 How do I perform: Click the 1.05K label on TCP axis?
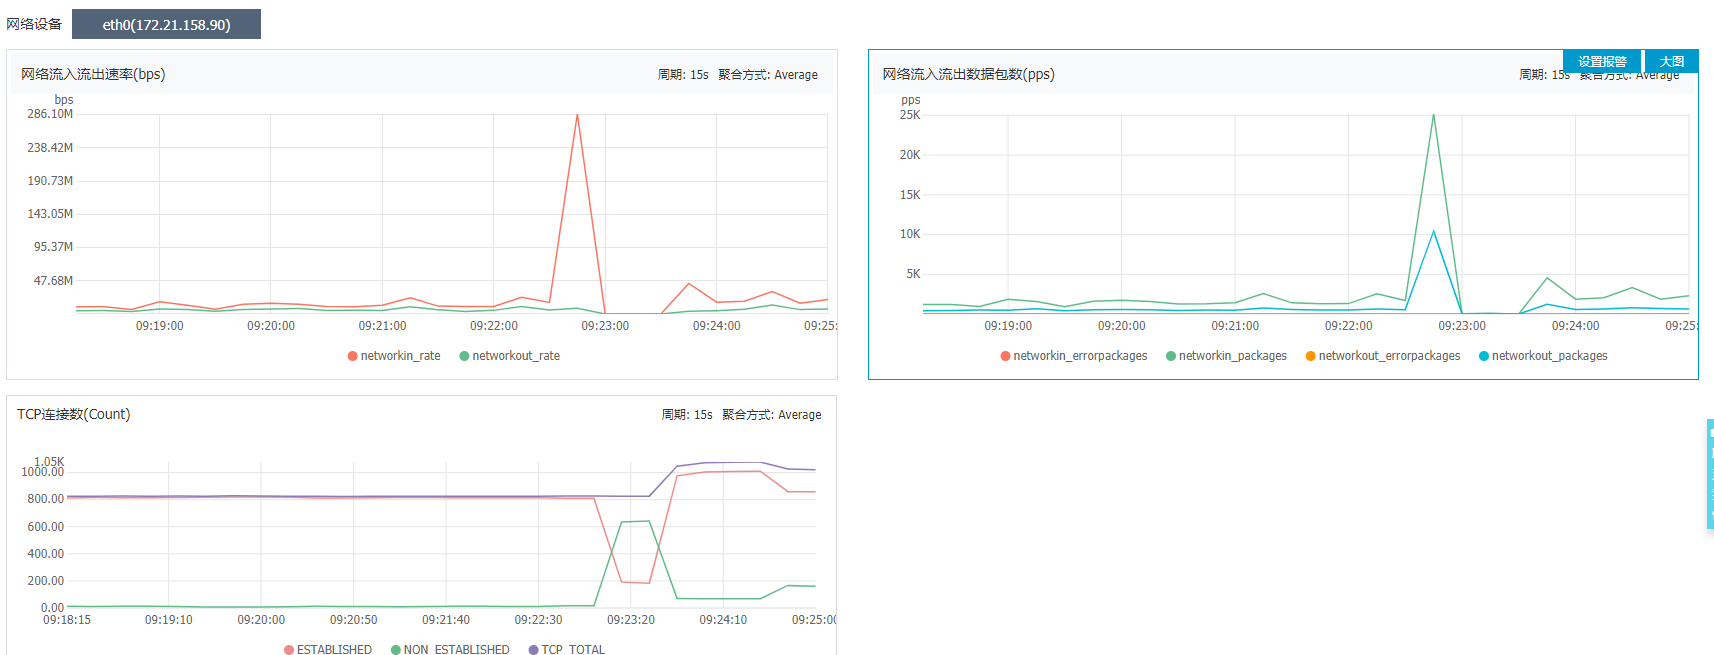(x=49, y=462)
